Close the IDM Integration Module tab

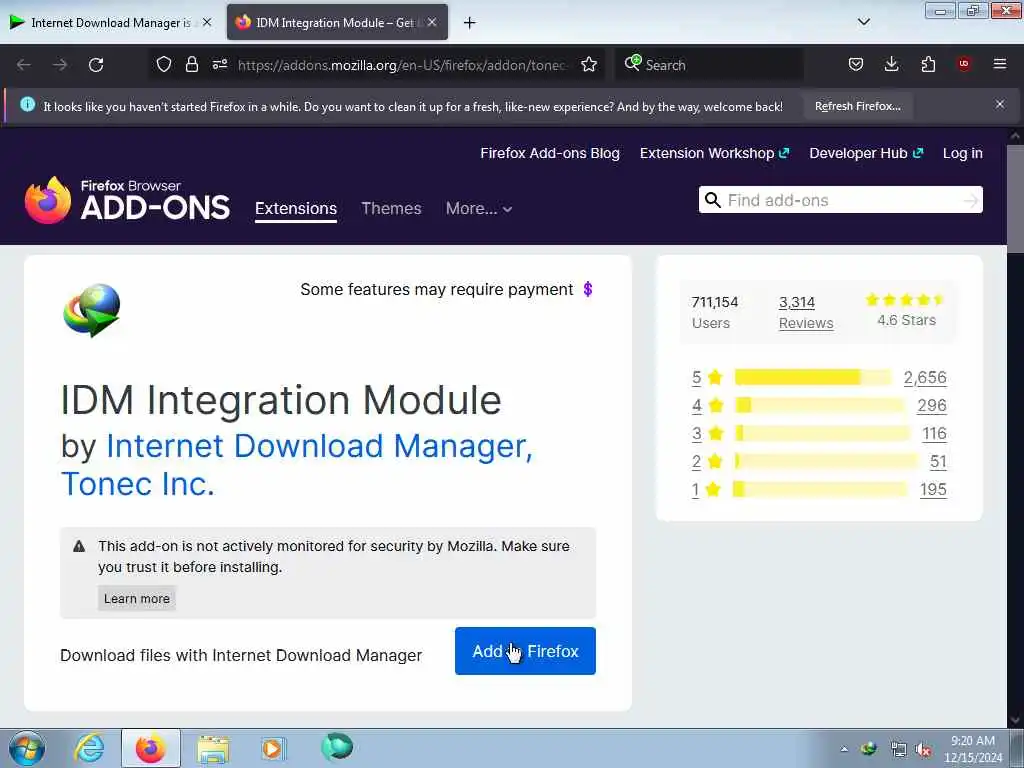click(432, 22)
